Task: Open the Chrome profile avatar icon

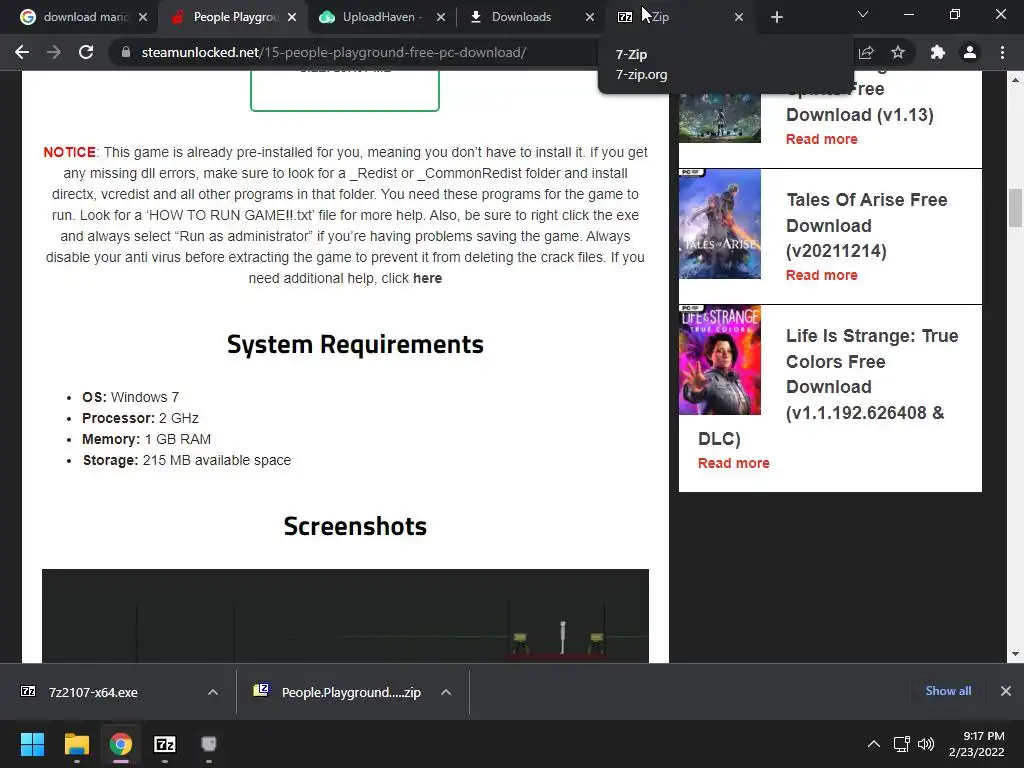Action: pos(970,52)
